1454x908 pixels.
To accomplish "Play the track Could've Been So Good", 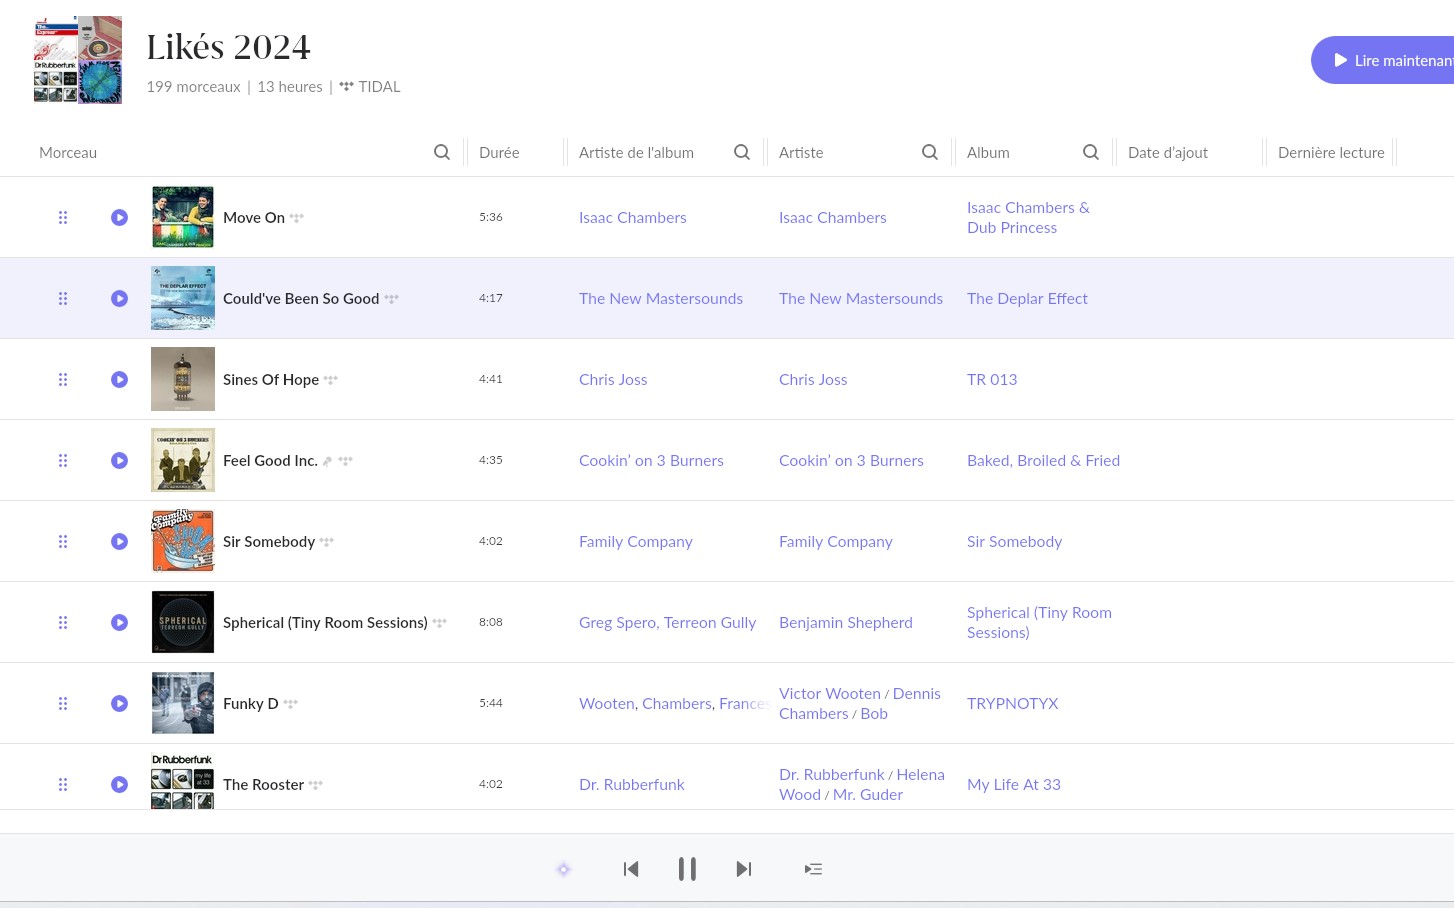I will pyautogui.click(x=119, y=298).
